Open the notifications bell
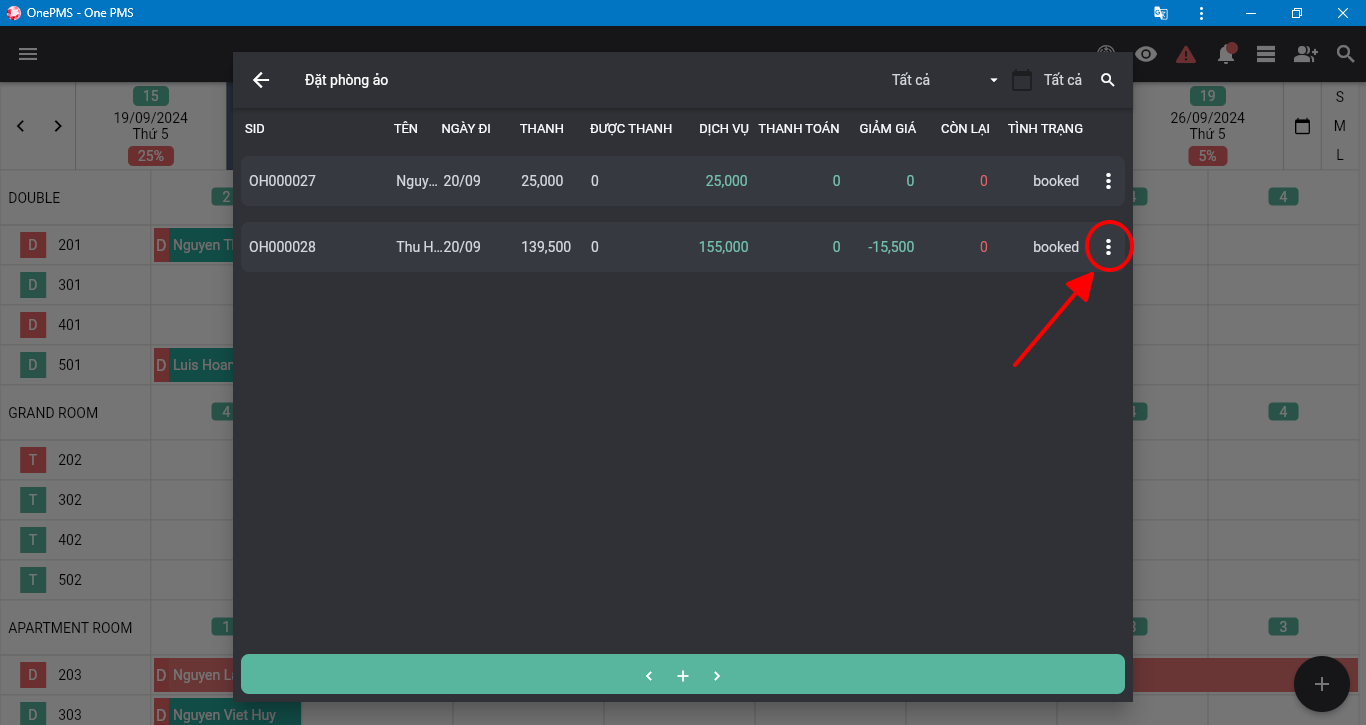The height and width of the screenshot is (725, 1366). click(x=1226, y=54)
